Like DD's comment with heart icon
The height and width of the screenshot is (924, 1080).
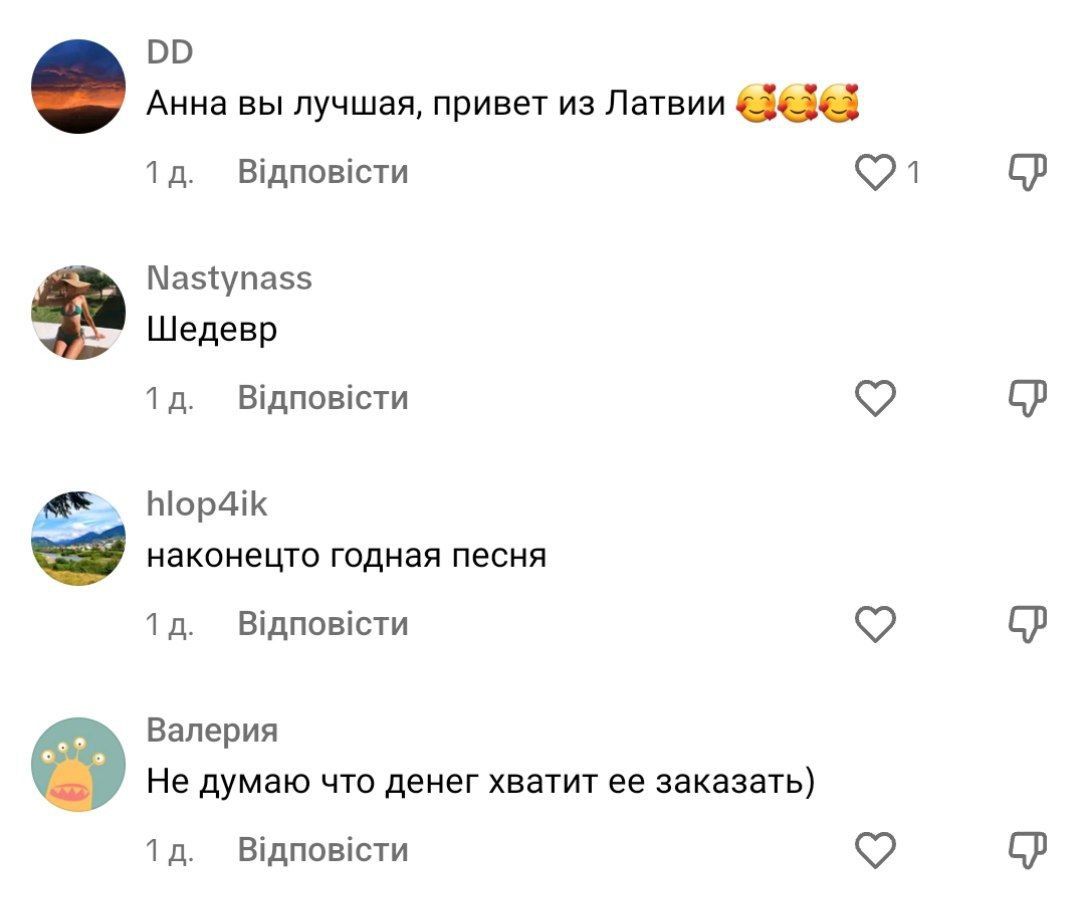pos(875,172)
